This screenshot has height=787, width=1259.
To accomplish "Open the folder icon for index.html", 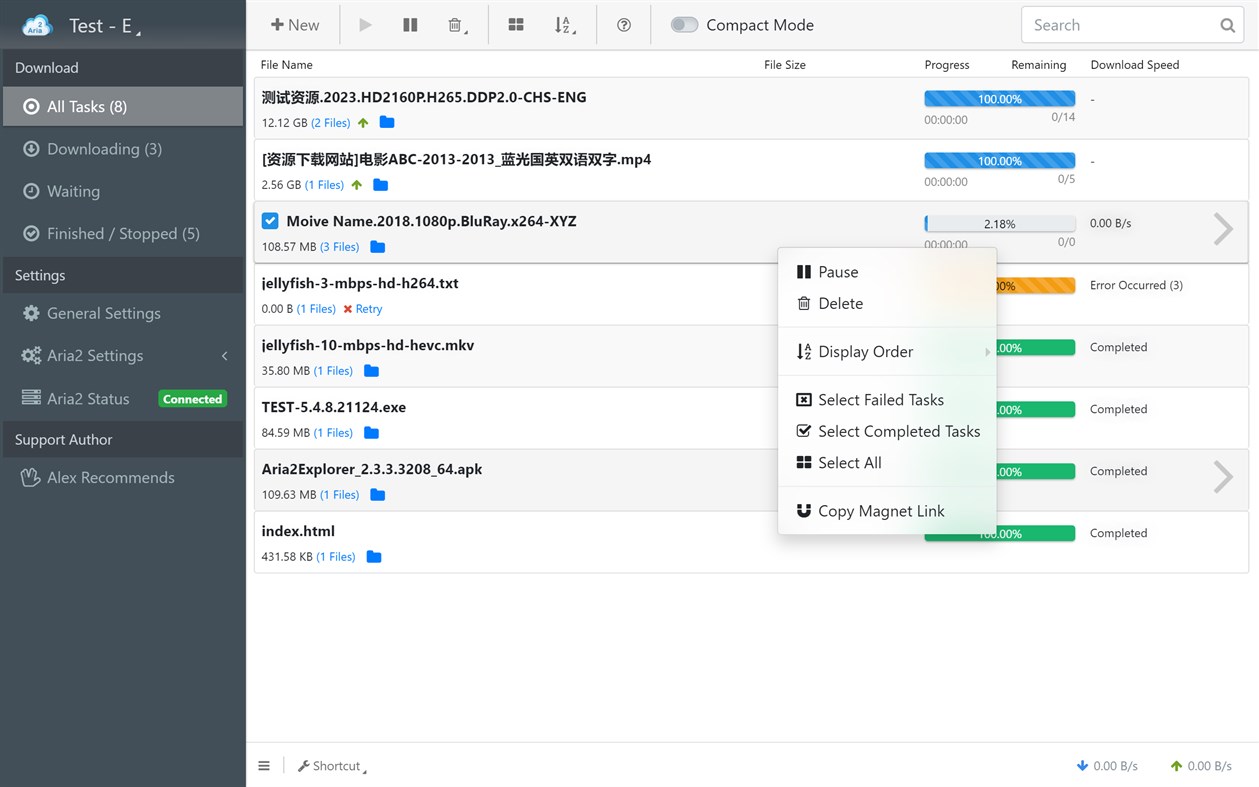I will pyautogui.click(x=373, y=556).
